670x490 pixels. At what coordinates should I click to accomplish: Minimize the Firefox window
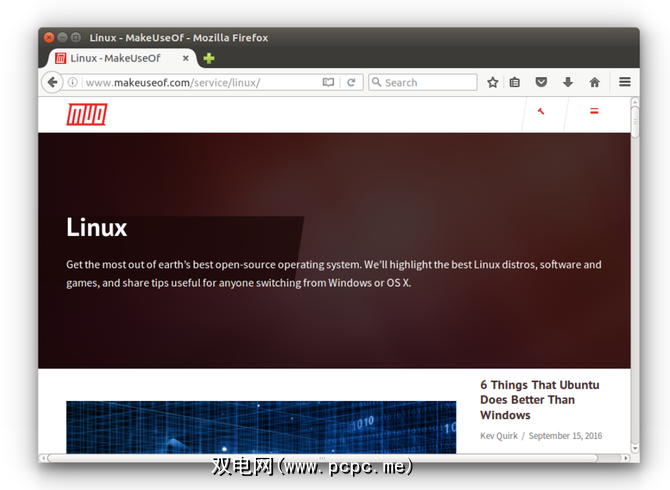(62, 38)
